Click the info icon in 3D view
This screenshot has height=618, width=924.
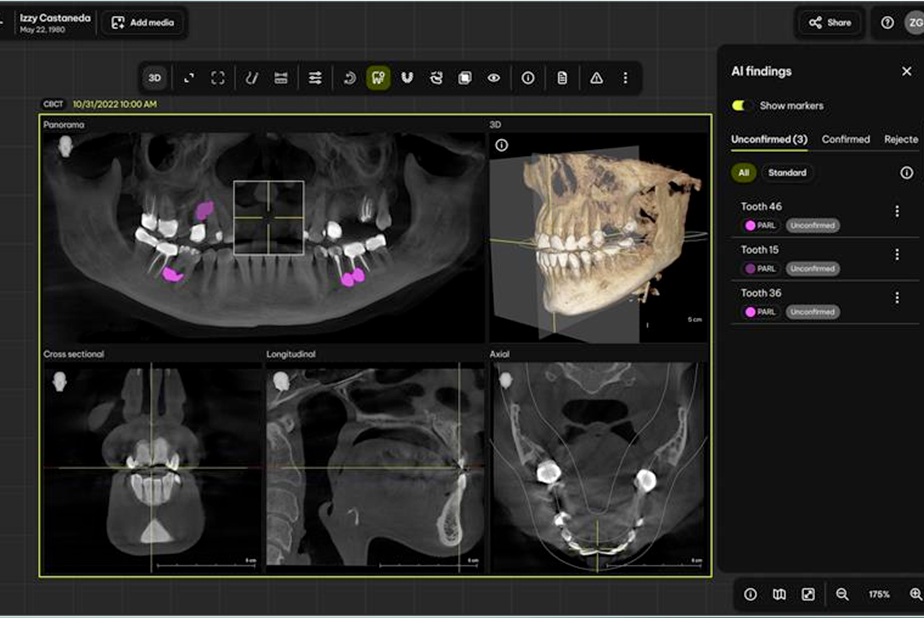click(x=501, y=145)
